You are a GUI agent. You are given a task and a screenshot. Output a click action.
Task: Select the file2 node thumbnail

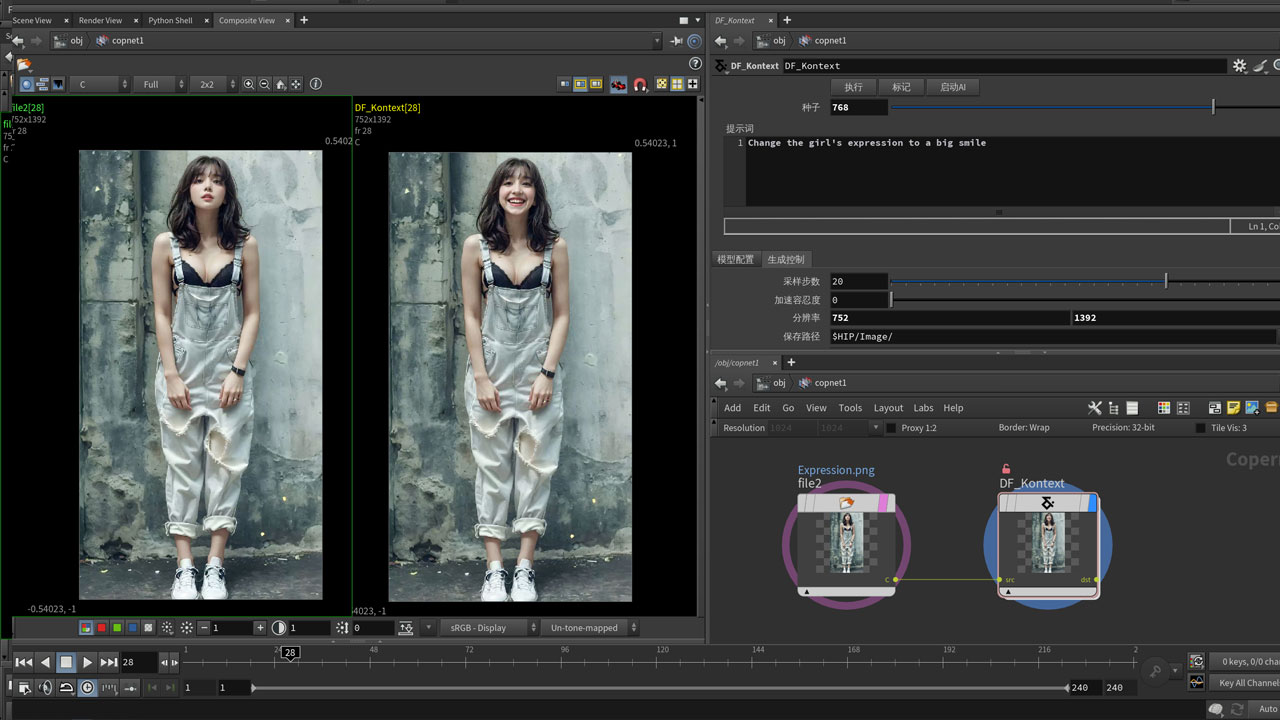pos(847,544)
